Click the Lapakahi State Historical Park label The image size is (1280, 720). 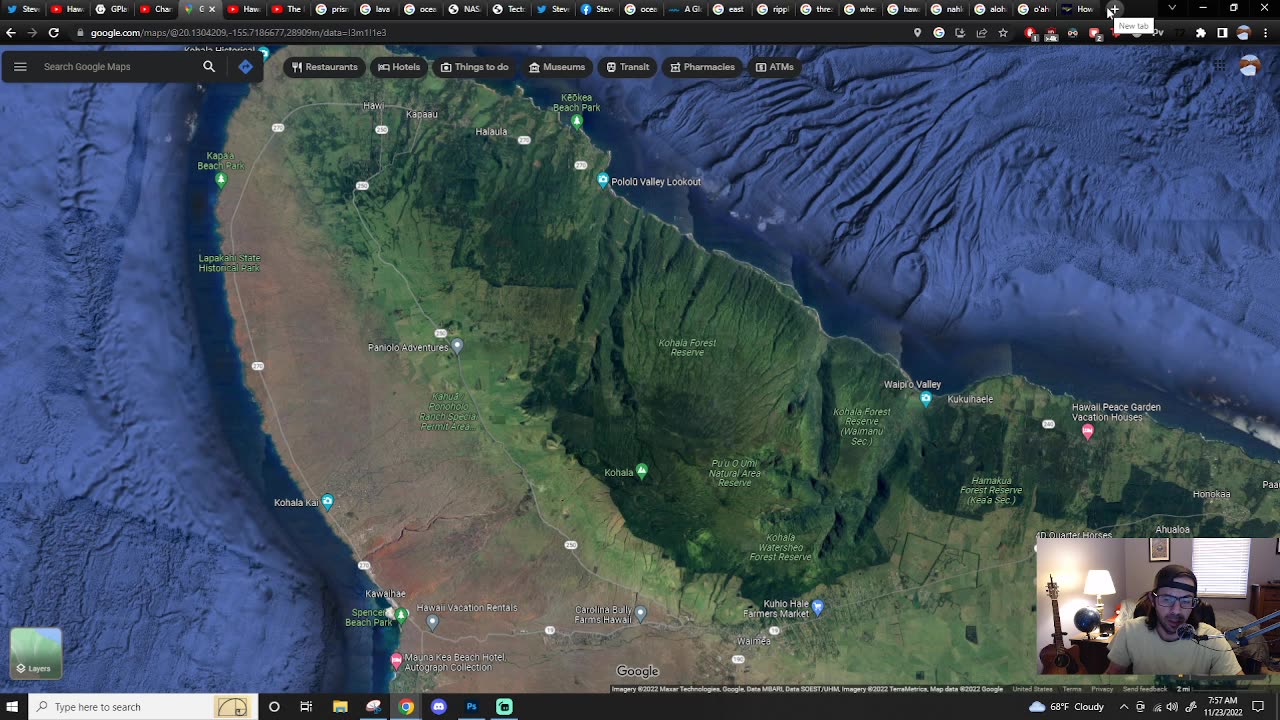coord(229,263)
